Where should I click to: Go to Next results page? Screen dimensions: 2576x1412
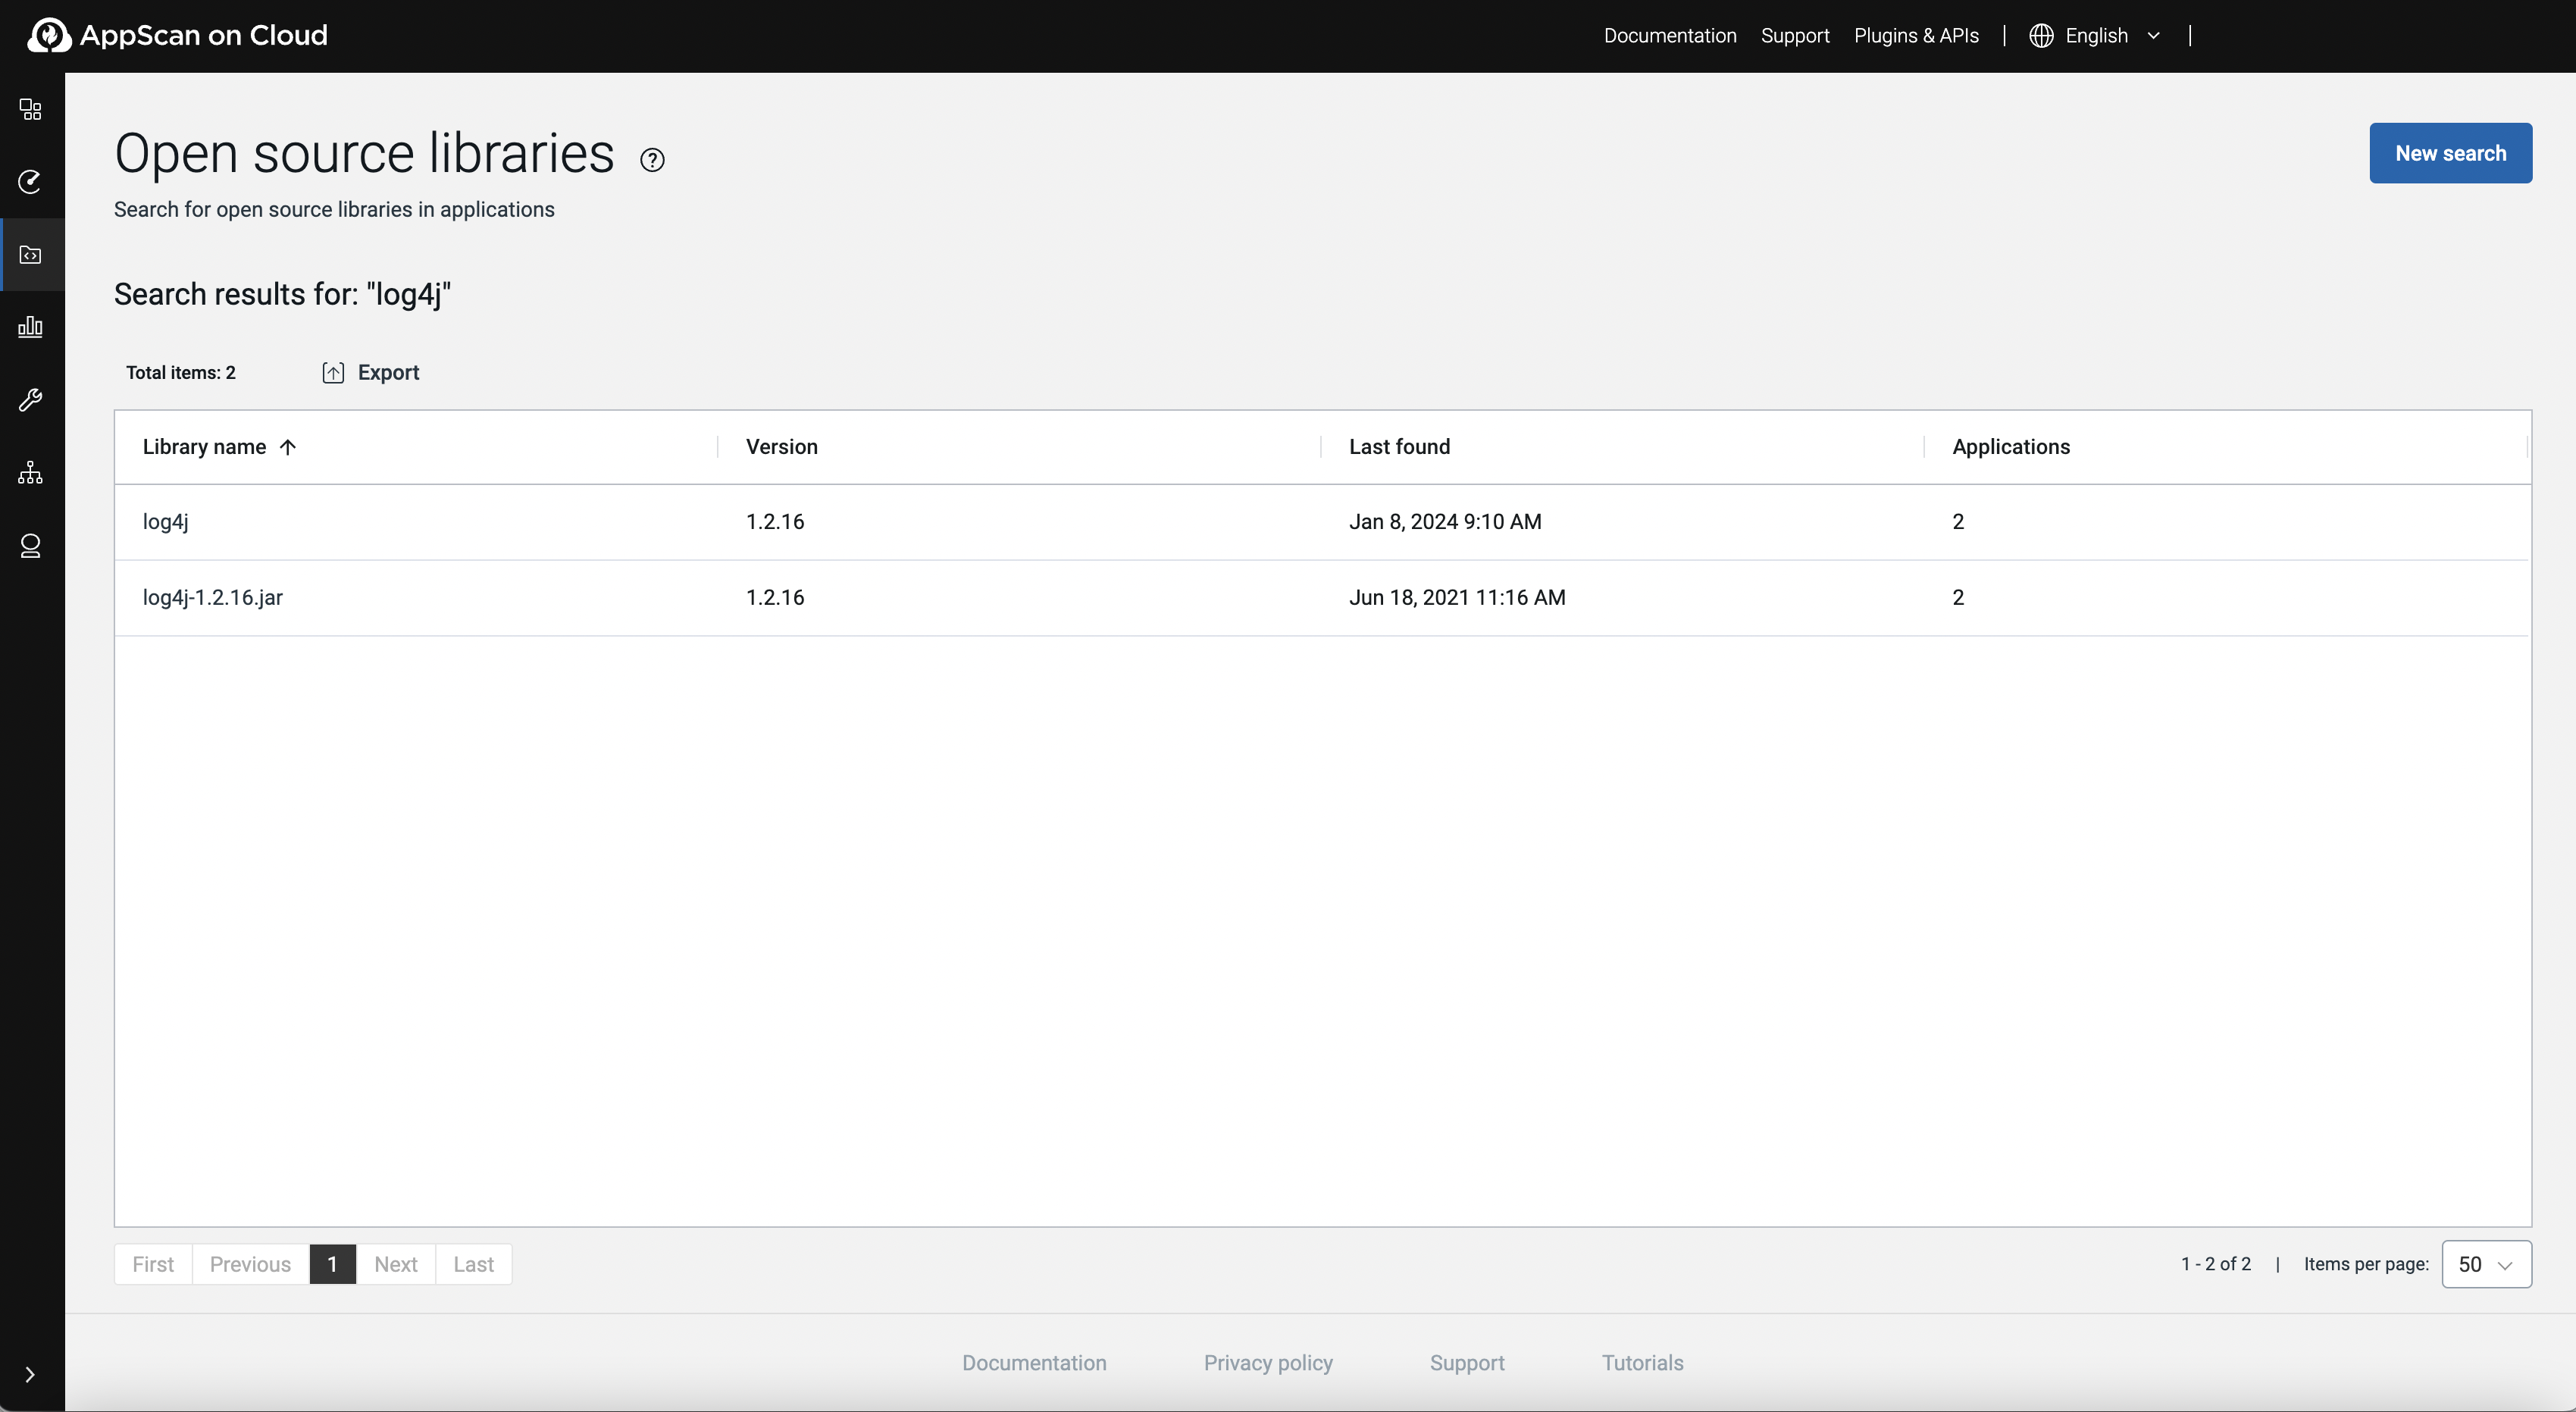(x=396, y=1264)
